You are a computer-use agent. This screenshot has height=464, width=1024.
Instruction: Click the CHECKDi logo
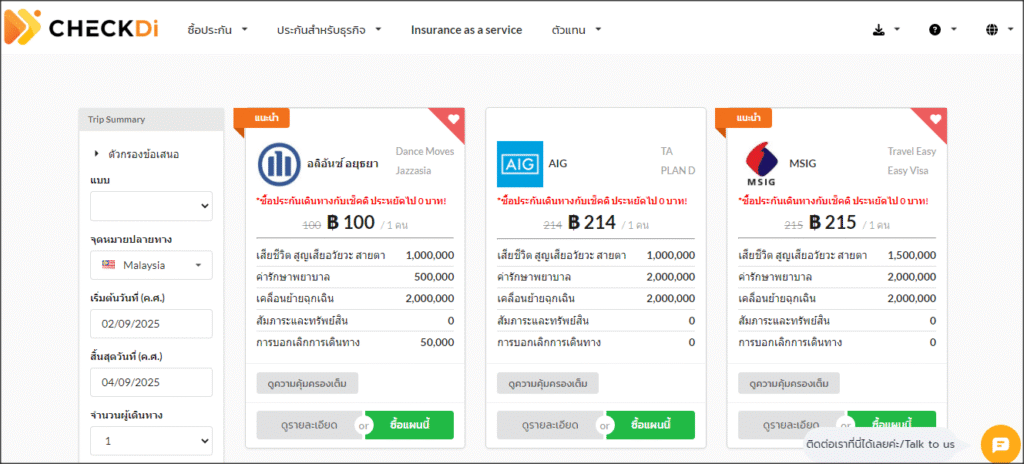[82, 27]
